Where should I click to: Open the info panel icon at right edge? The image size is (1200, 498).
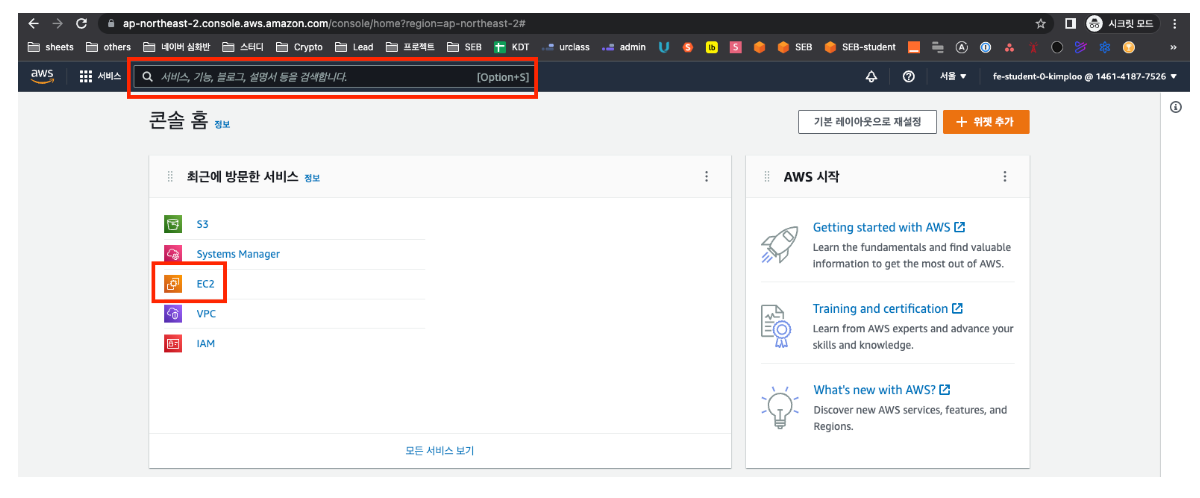1176,107
